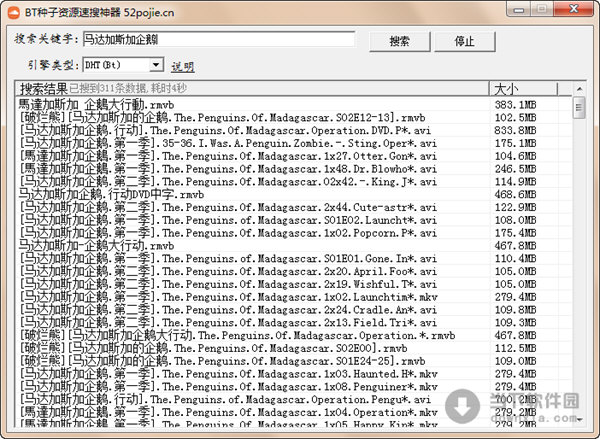Select the 2x44.Cute-astr*.avi result
Viewport: 600px width, 439px height.
tap(228, 207)
